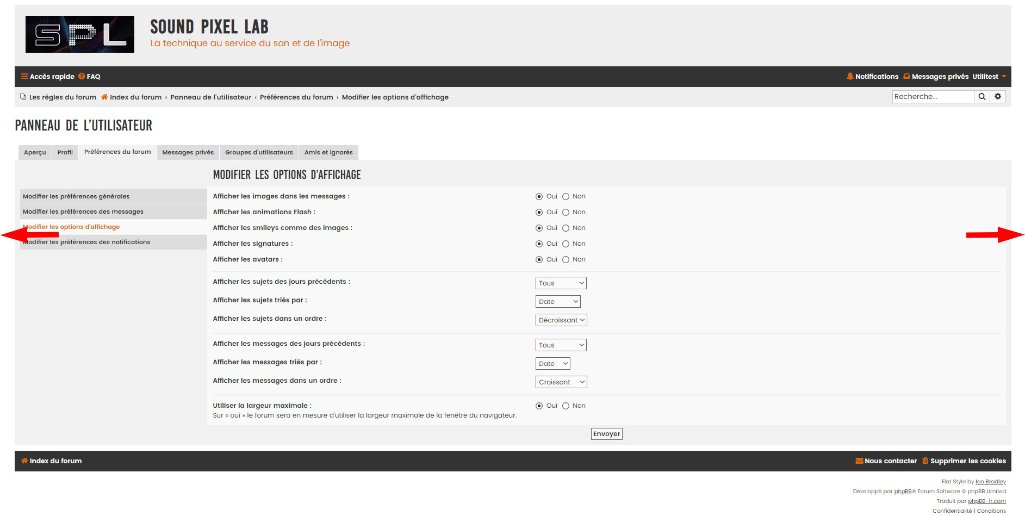Select Non for Afficher les animations Flash
Viewport: 1025px width, 516px height.
point(566,212)
